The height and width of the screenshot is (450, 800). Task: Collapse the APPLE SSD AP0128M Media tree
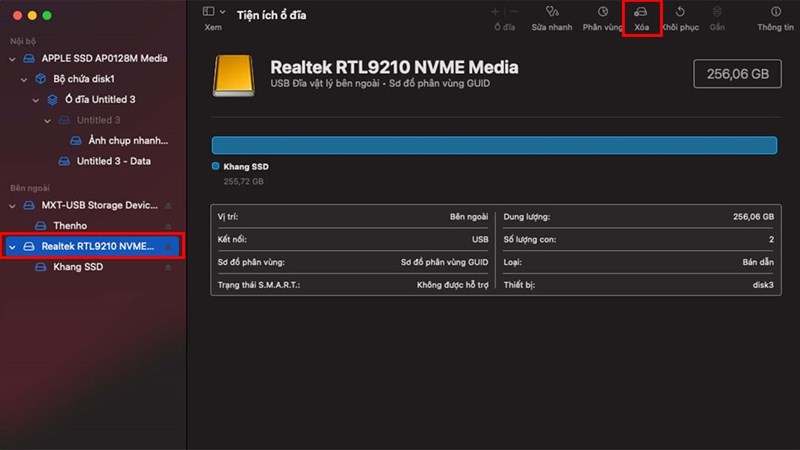(x=12, y=59)
